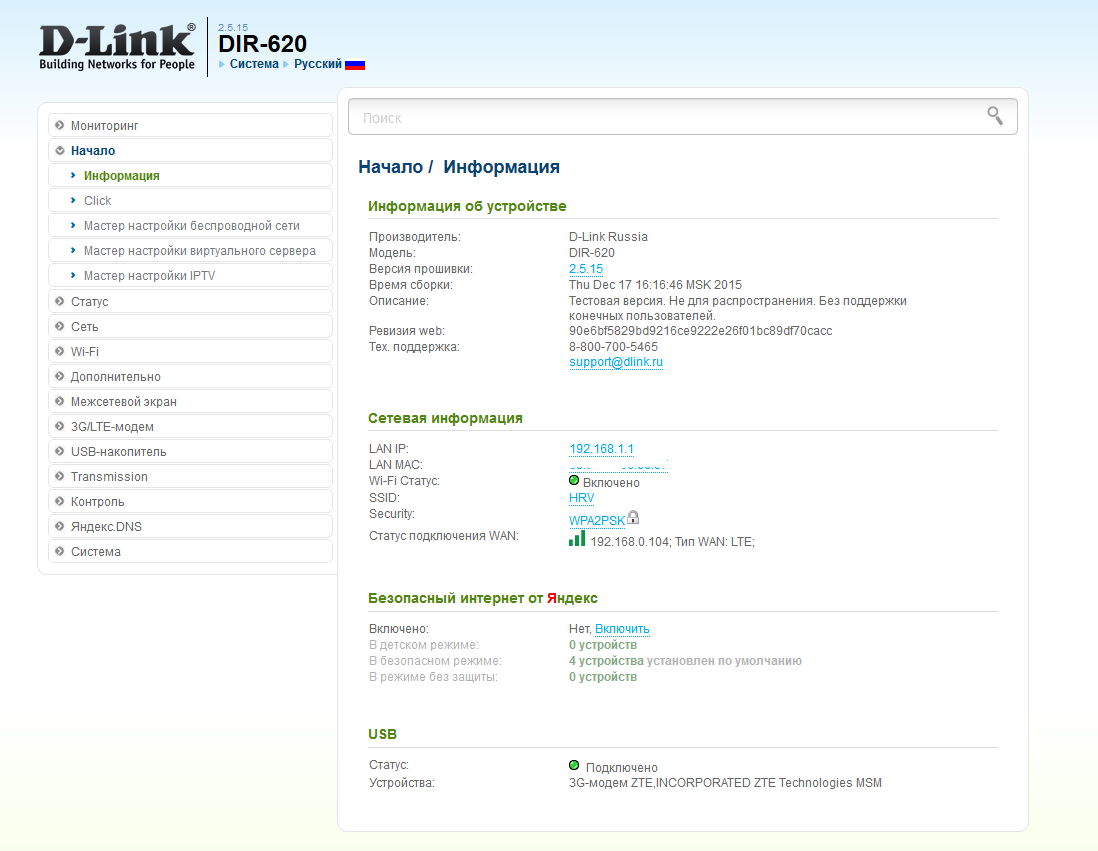Expand the 3G/LTE-модем section
This screenshot has height=851, width=1098.
[190, 427]
